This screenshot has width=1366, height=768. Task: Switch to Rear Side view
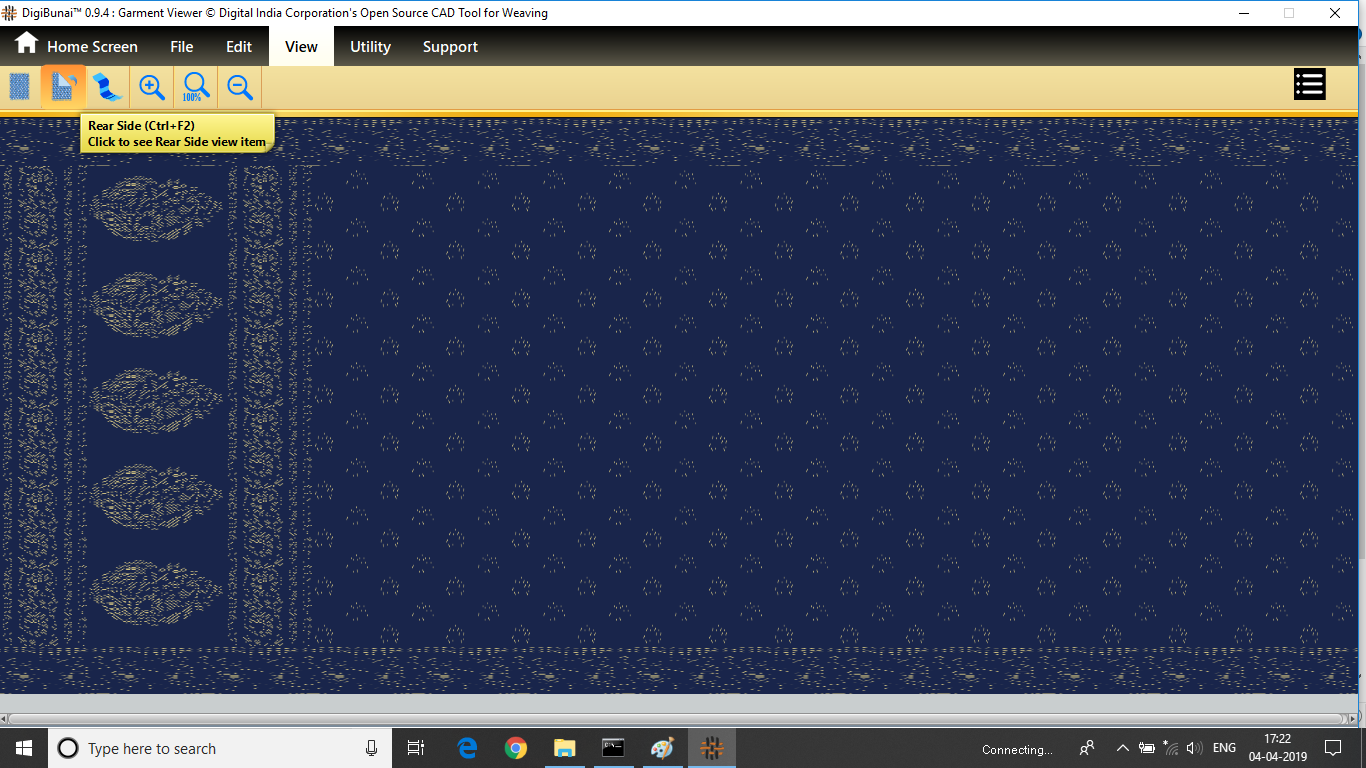[x=63, y=87]
